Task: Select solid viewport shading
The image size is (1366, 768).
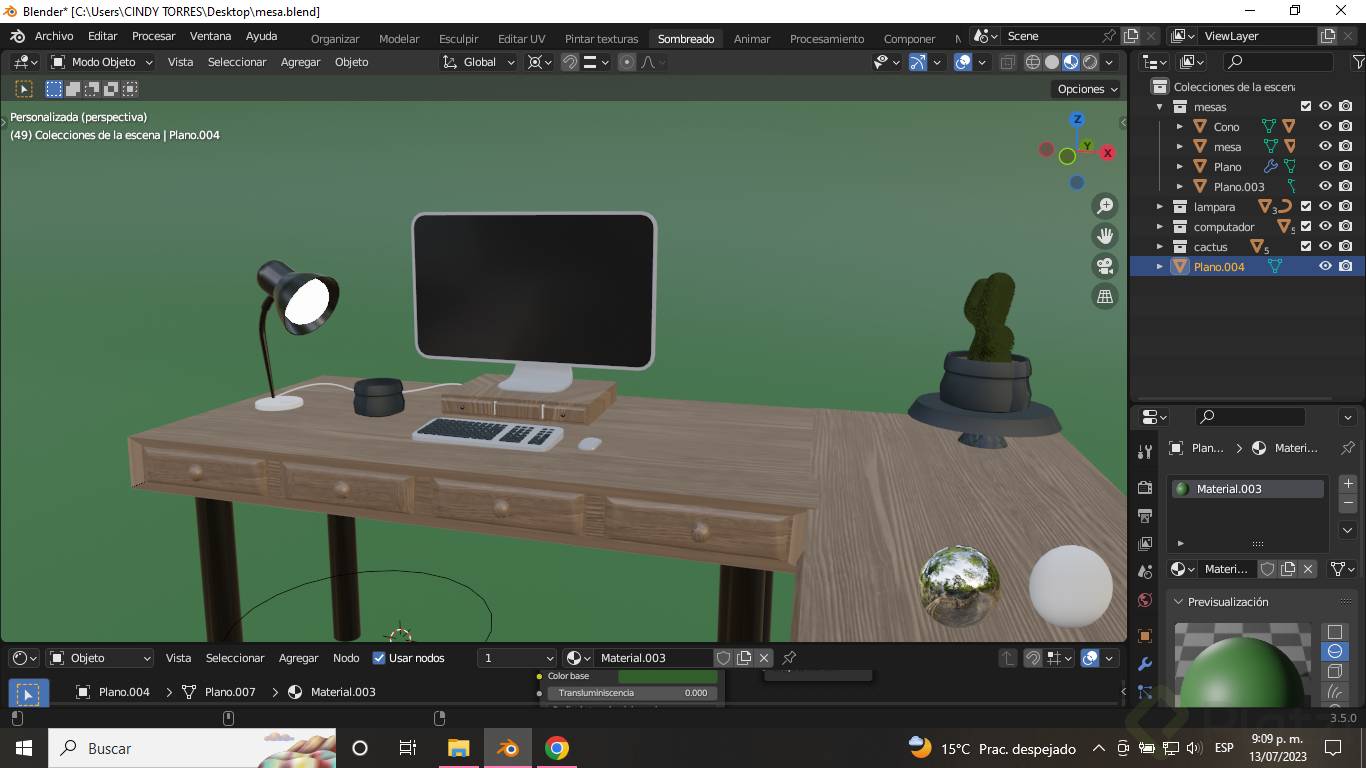Action: 1052,62
